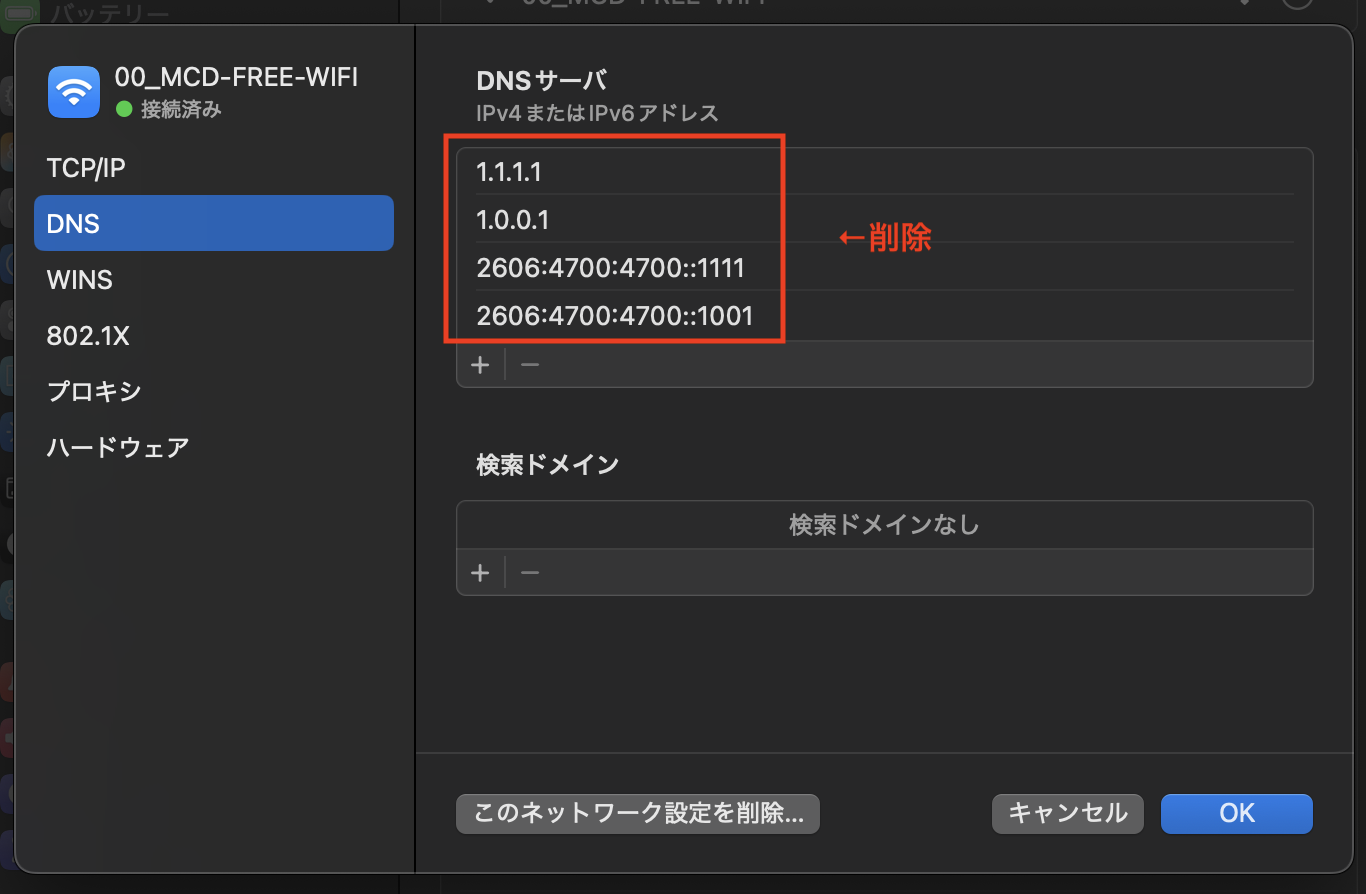
Task: Open バッテリー in the background sidebar
Action: (x=108, y=12)
